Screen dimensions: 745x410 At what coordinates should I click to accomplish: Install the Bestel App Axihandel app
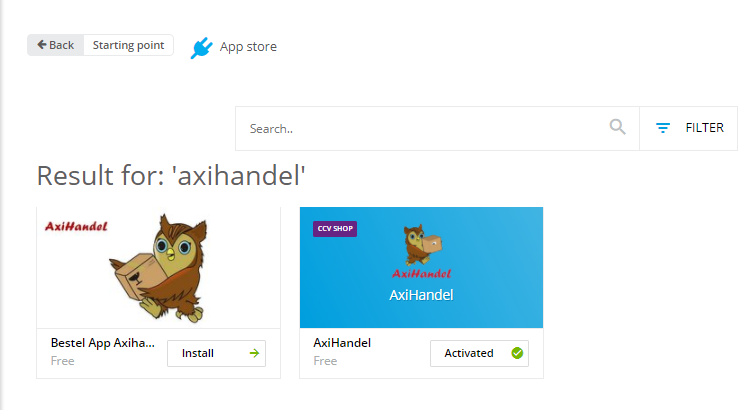tap(216, 353)
